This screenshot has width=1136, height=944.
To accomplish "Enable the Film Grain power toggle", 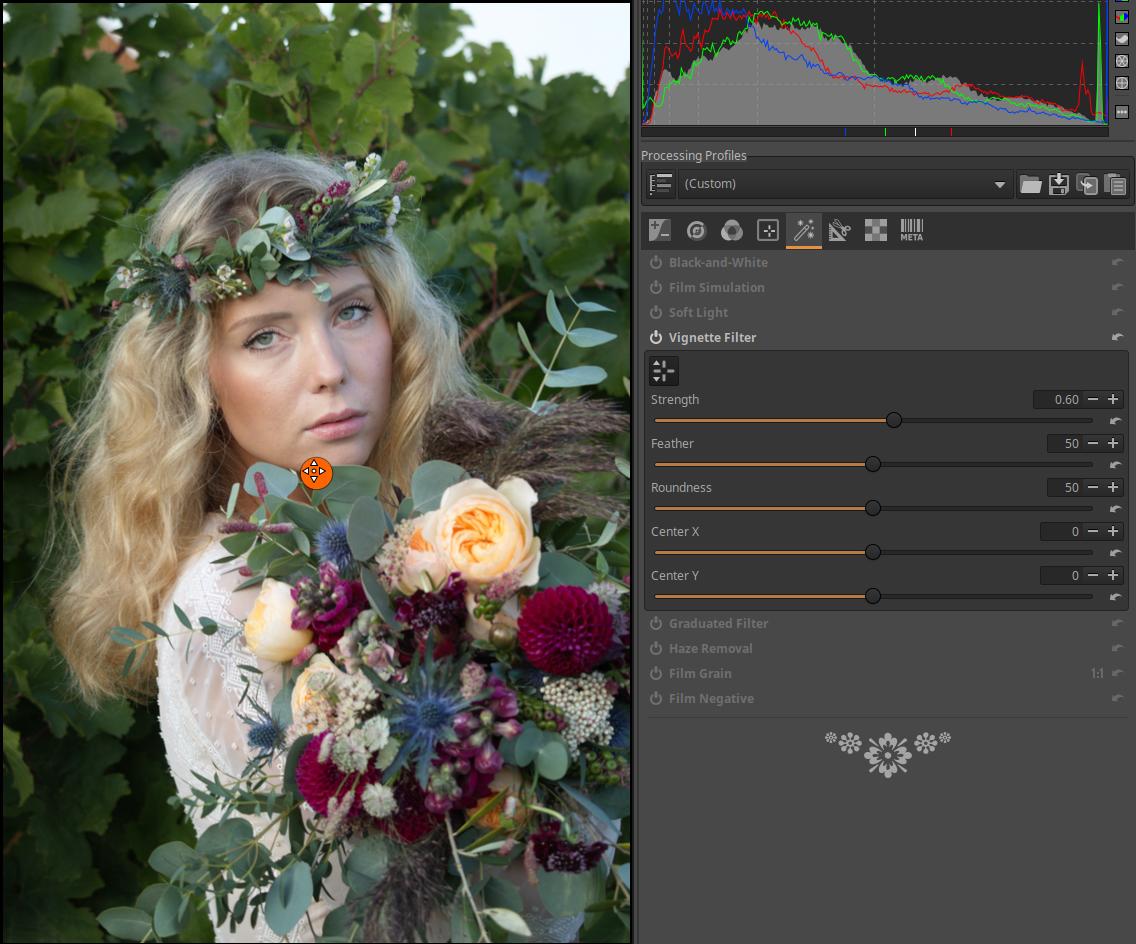I will (x=656, y=674).
